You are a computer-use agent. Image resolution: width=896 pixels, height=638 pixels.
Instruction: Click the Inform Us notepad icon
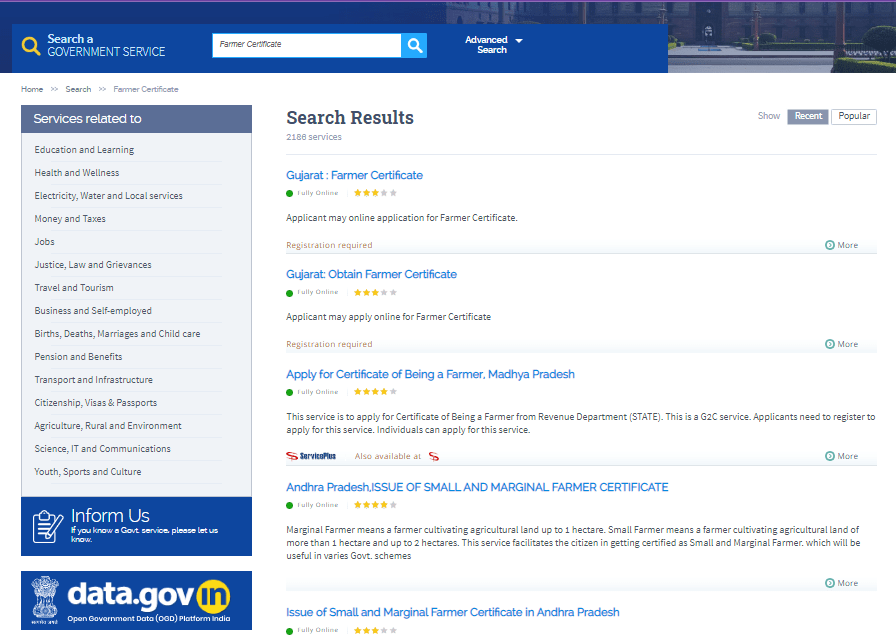point(48,526)
